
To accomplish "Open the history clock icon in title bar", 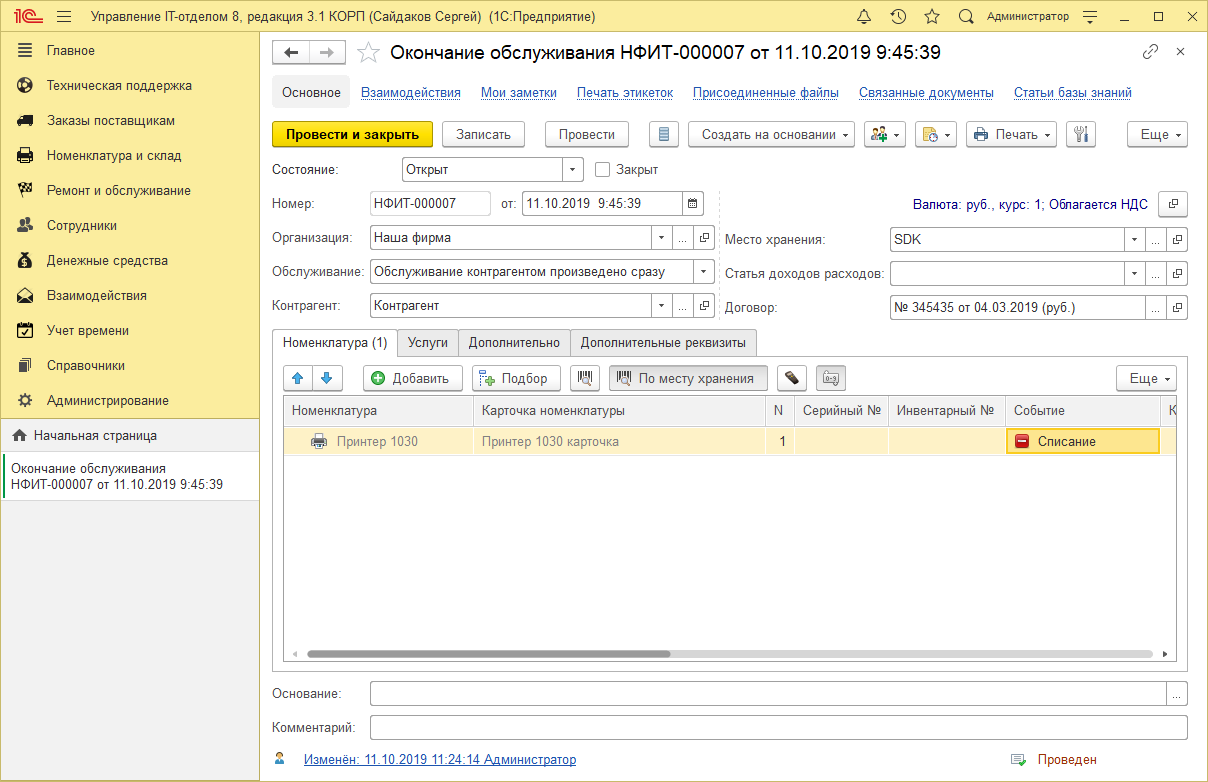I will (899, 16).
